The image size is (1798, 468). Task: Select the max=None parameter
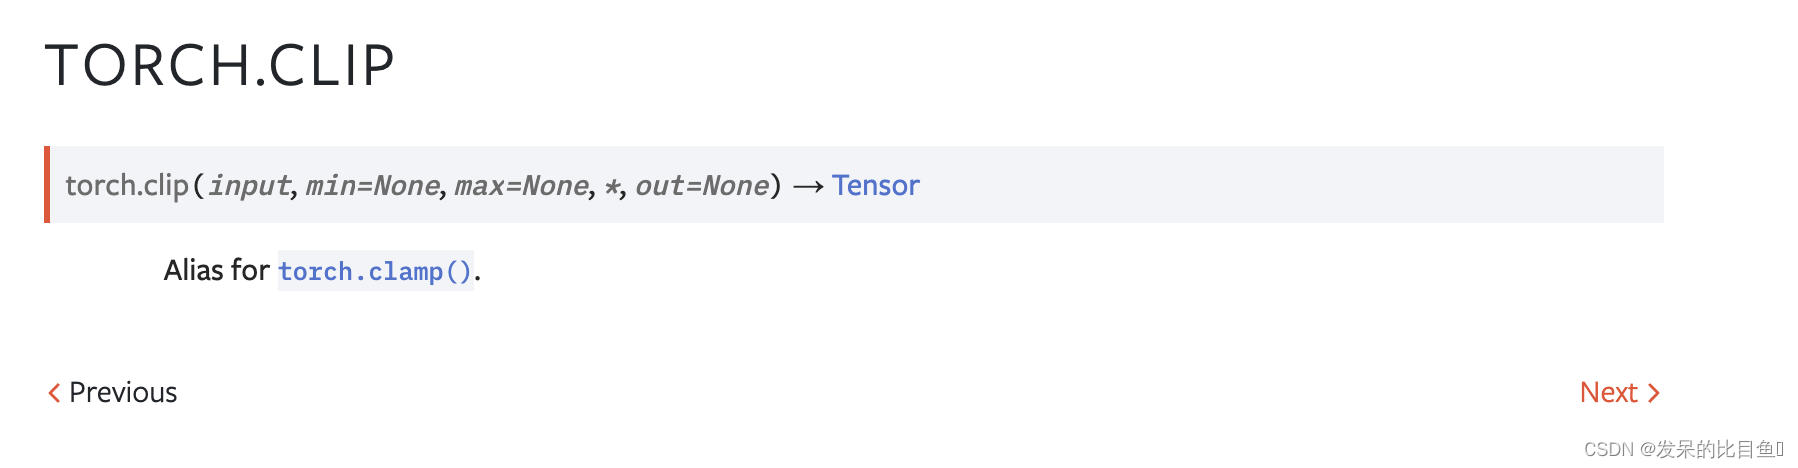tap(522, 186)
